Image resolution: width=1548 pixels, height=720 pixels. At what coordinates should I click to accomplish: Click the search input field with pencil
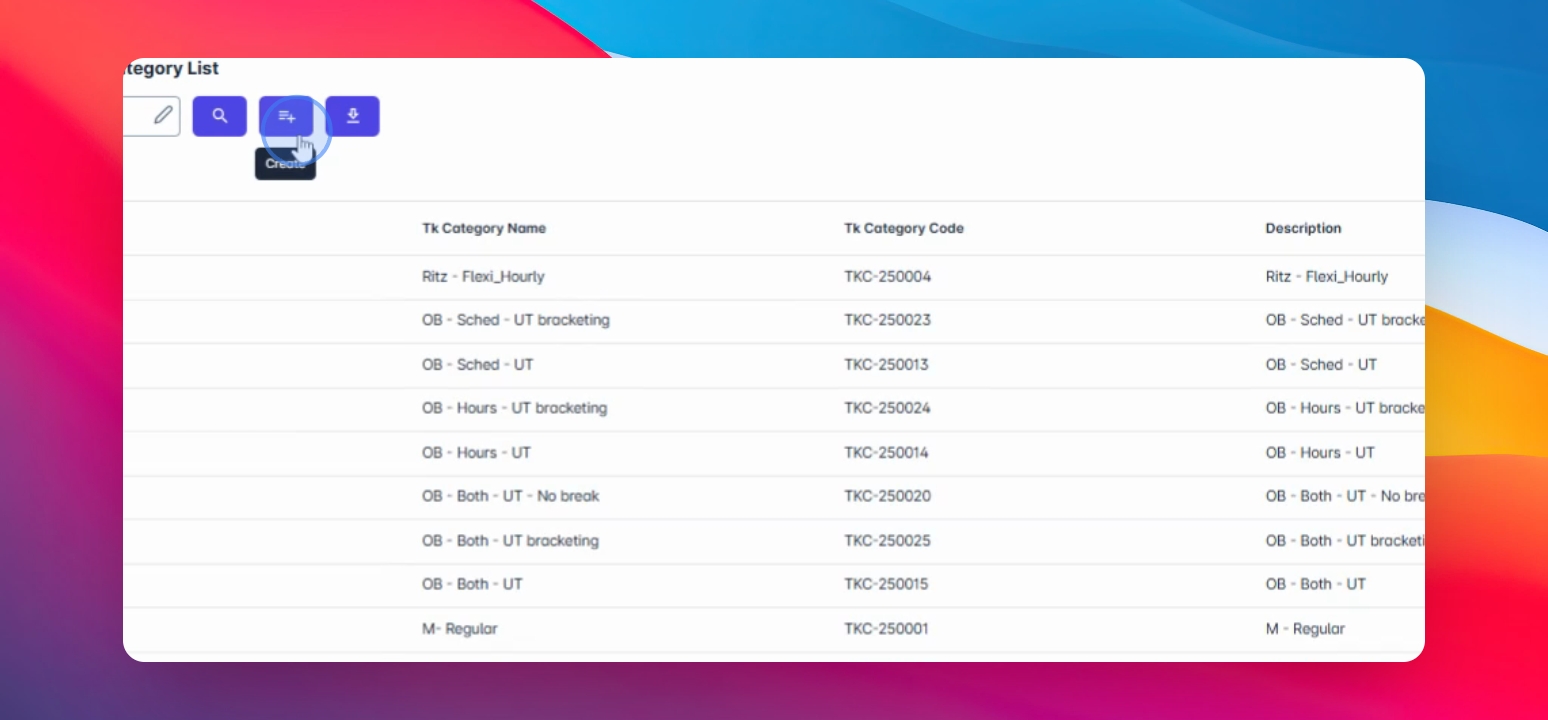[x=152, y=116]
